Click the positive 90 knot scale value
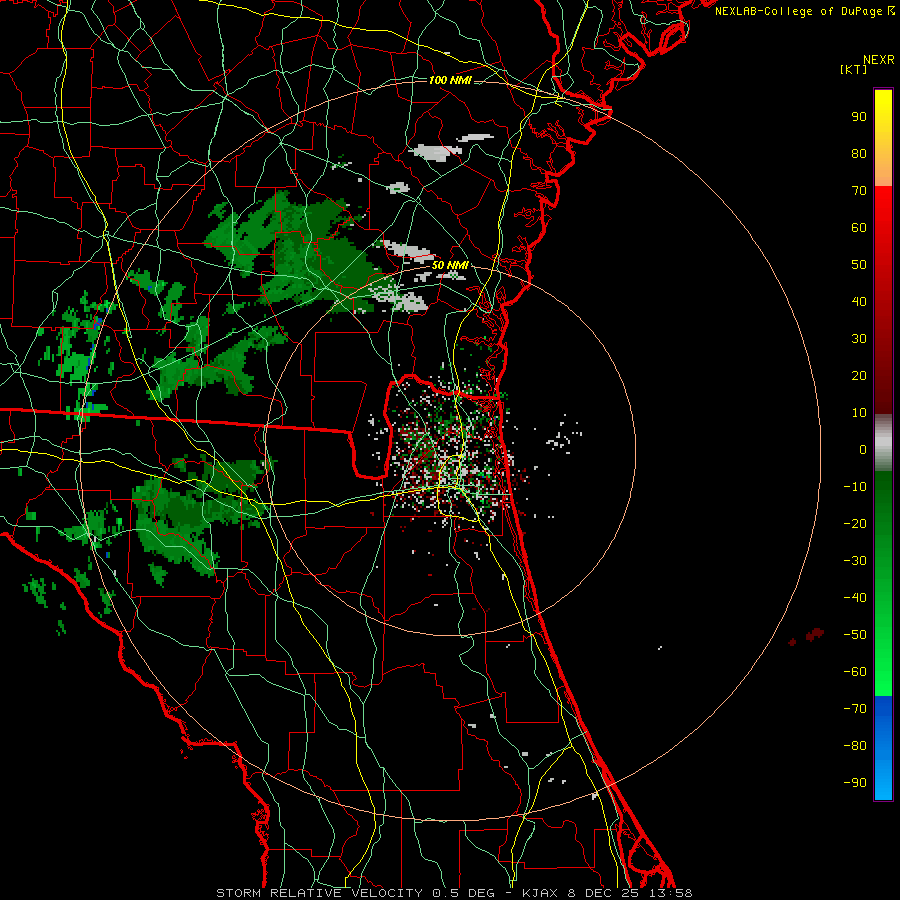The width and height of the screenshot is (900, 900). point(859,117)
